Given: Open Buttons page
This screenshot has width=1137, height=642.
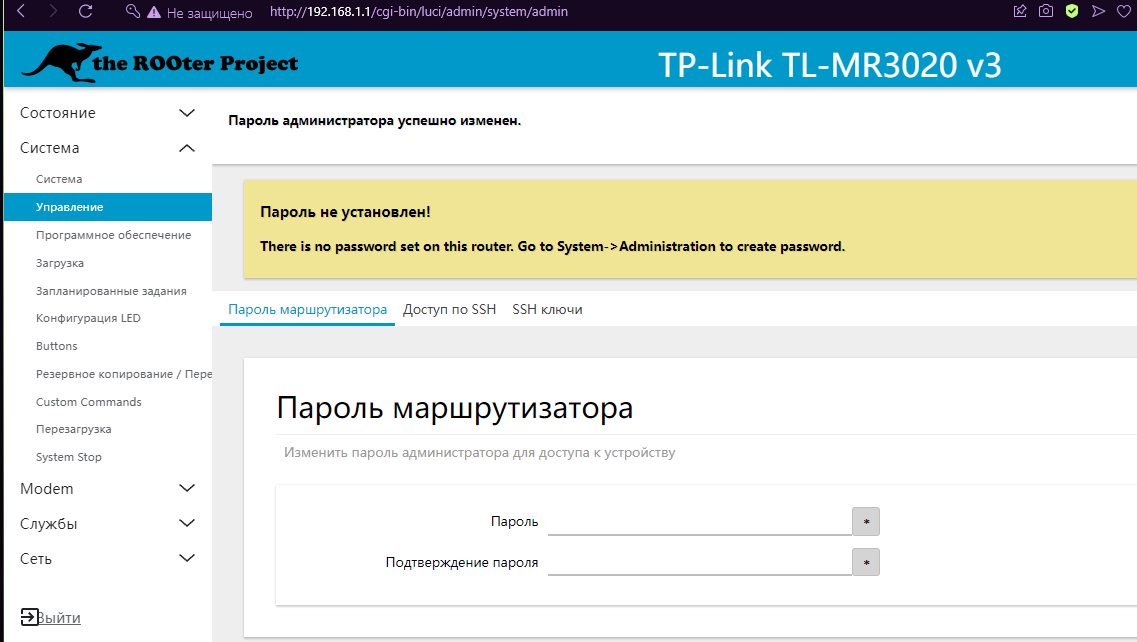Looking at the screenshot, I should point(57,346).
